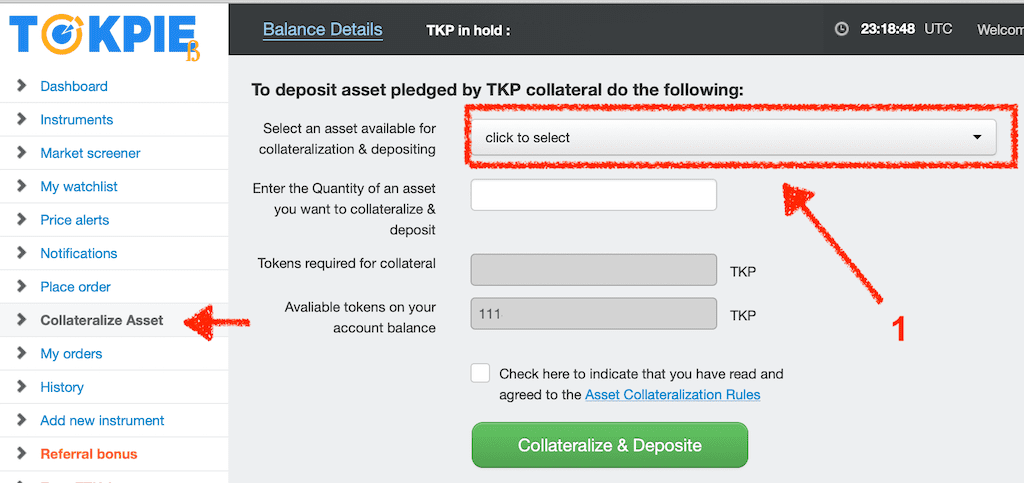Screen dimensions: 1024x483
Task: Open the Referral bonus link
Action: (89, 454)
